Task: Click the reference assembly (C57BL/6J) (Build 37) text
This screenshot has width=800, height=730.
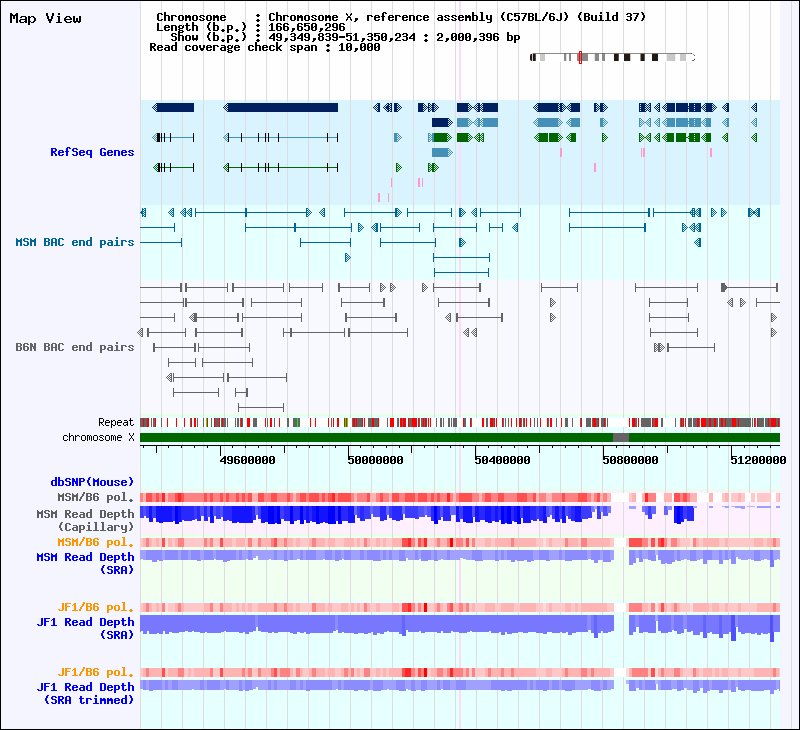Action: (506, 17)
